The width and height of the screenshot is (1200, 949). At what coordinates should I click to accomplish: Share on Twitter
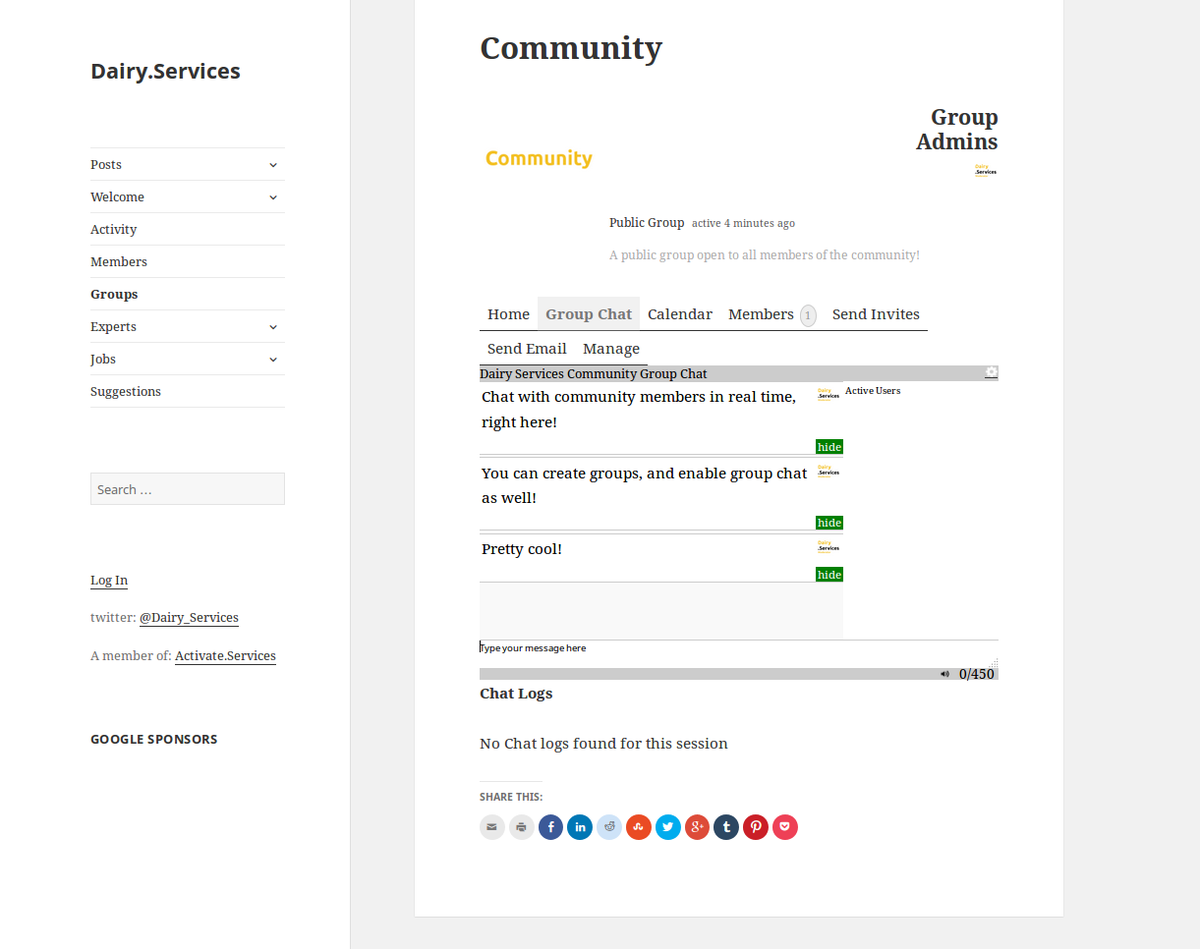(x=668, y=827)
